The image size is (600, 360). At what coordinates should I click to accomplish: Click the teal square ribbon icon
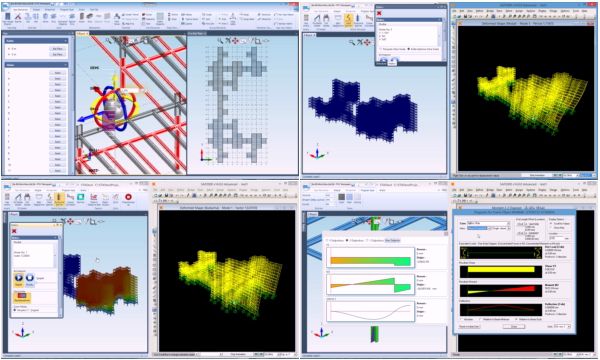point(81,197)
